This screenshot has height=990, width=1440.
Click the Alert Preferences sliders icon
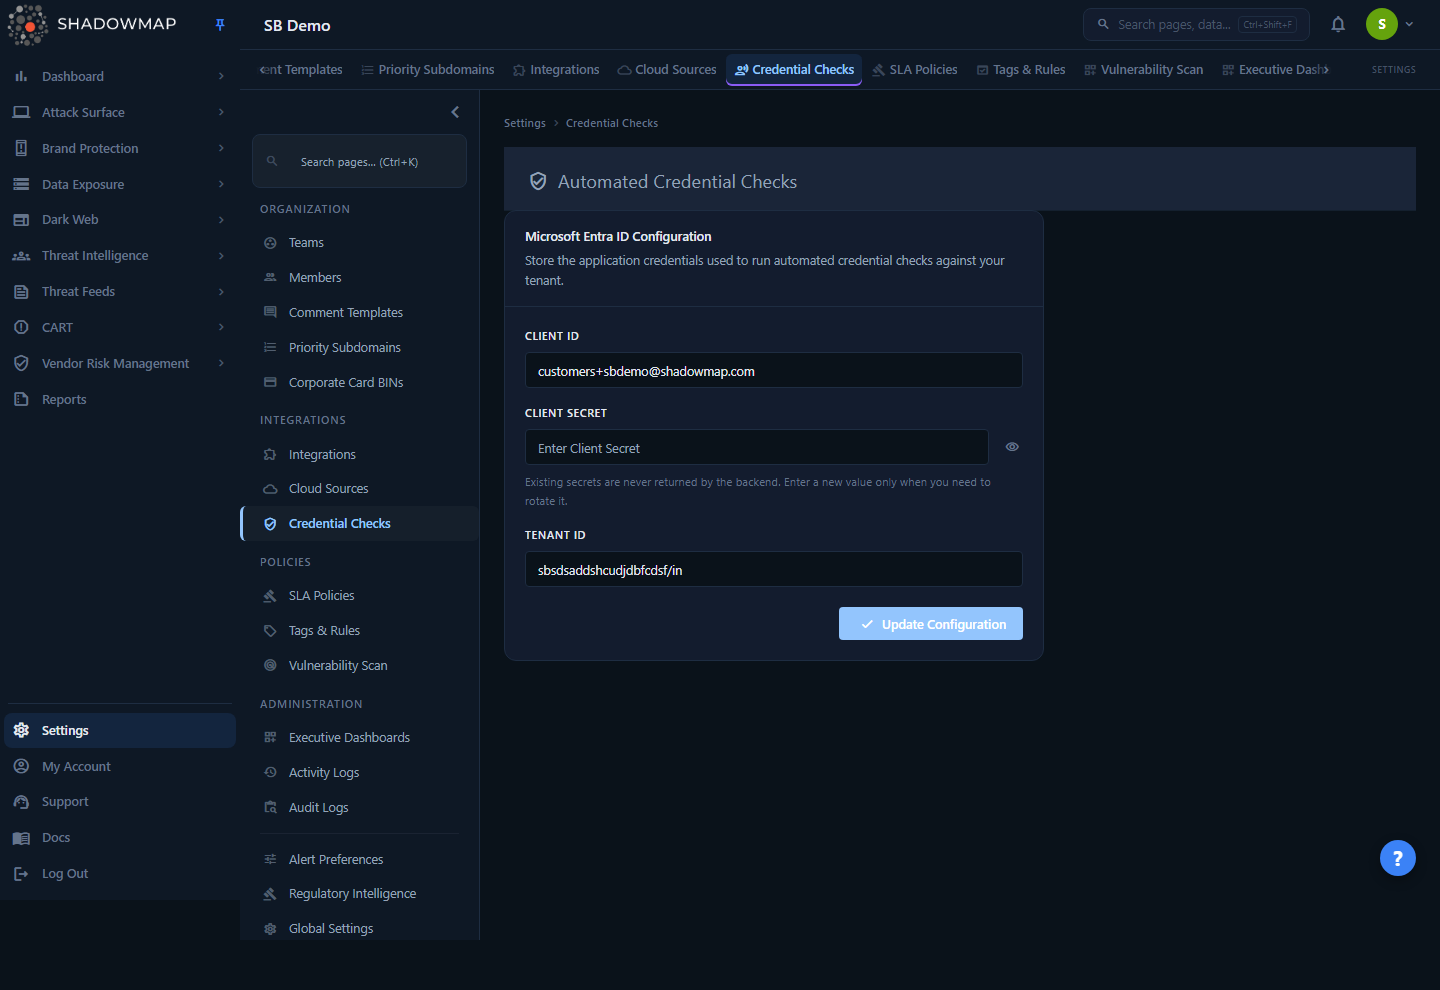tap(270, 859)
